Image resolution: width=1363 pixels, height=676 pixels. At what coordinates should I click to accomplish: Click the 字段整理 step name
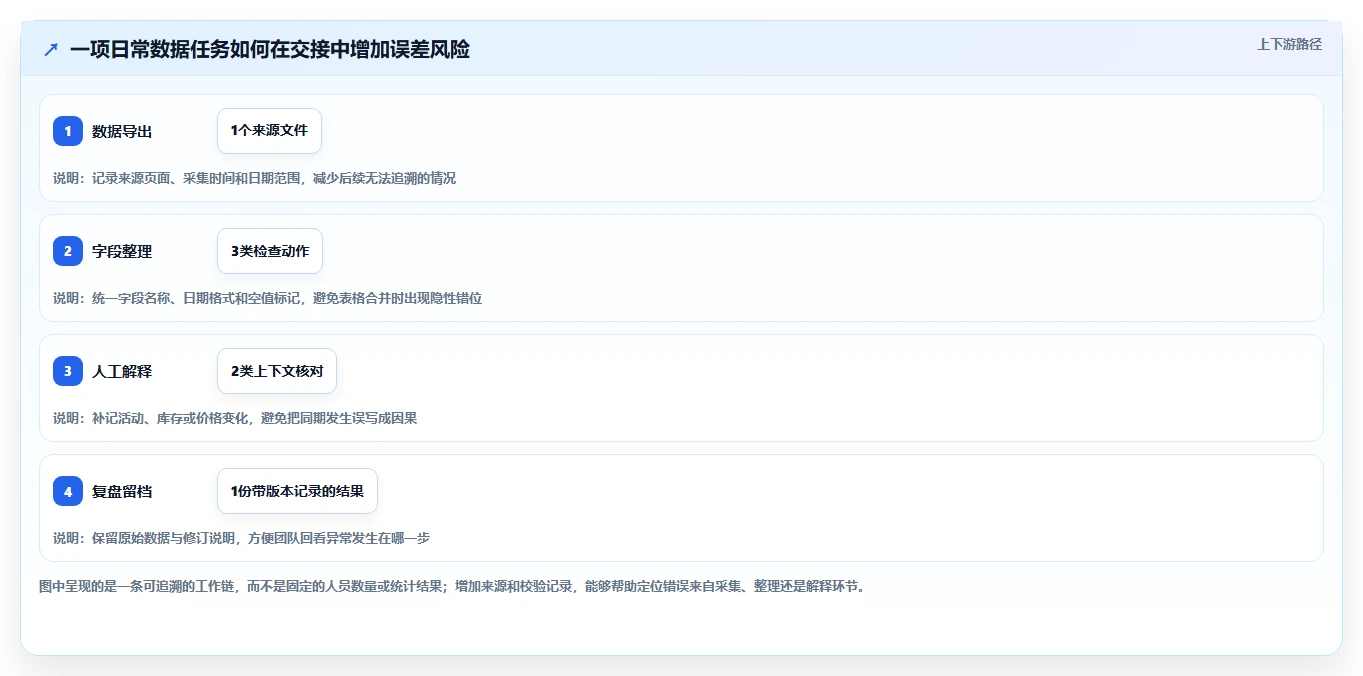pyautogui.click(x=122, y=251)
